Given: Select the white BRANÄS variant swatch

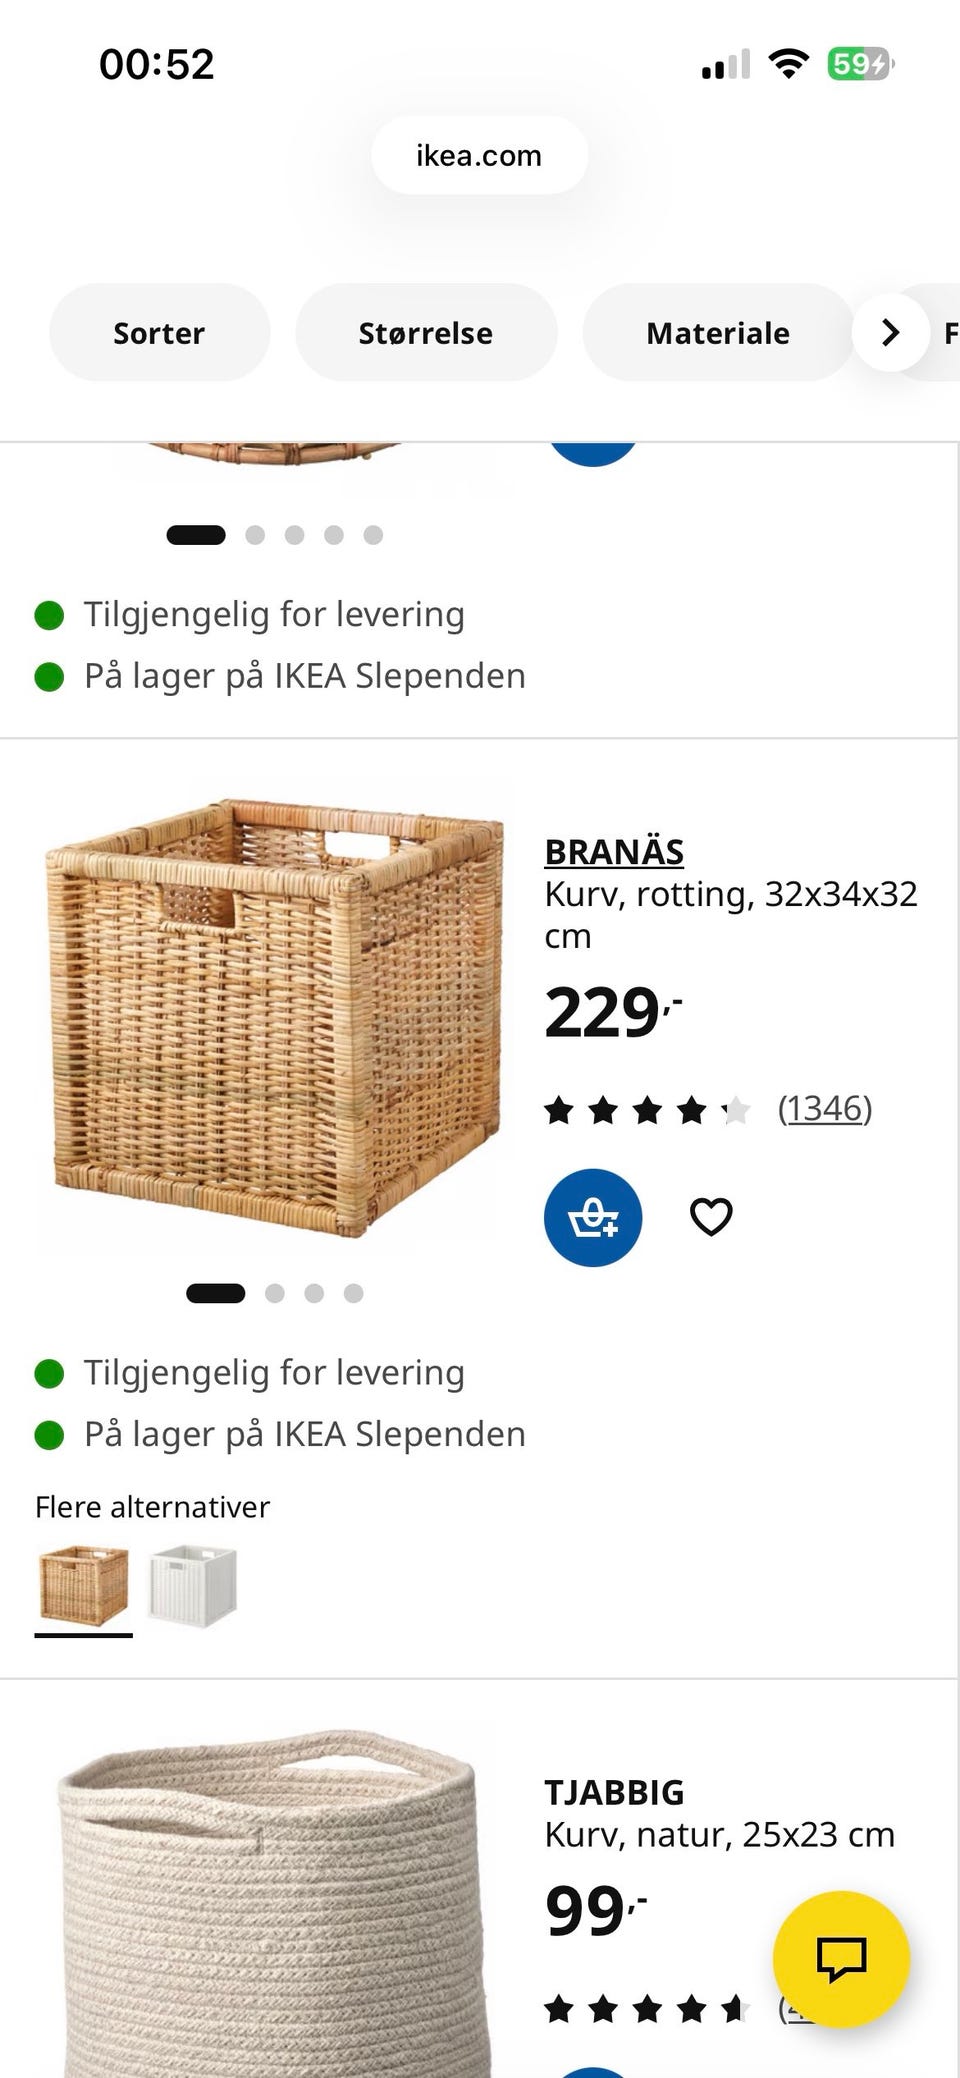Looking at the screenshot, I should 192,1586.
